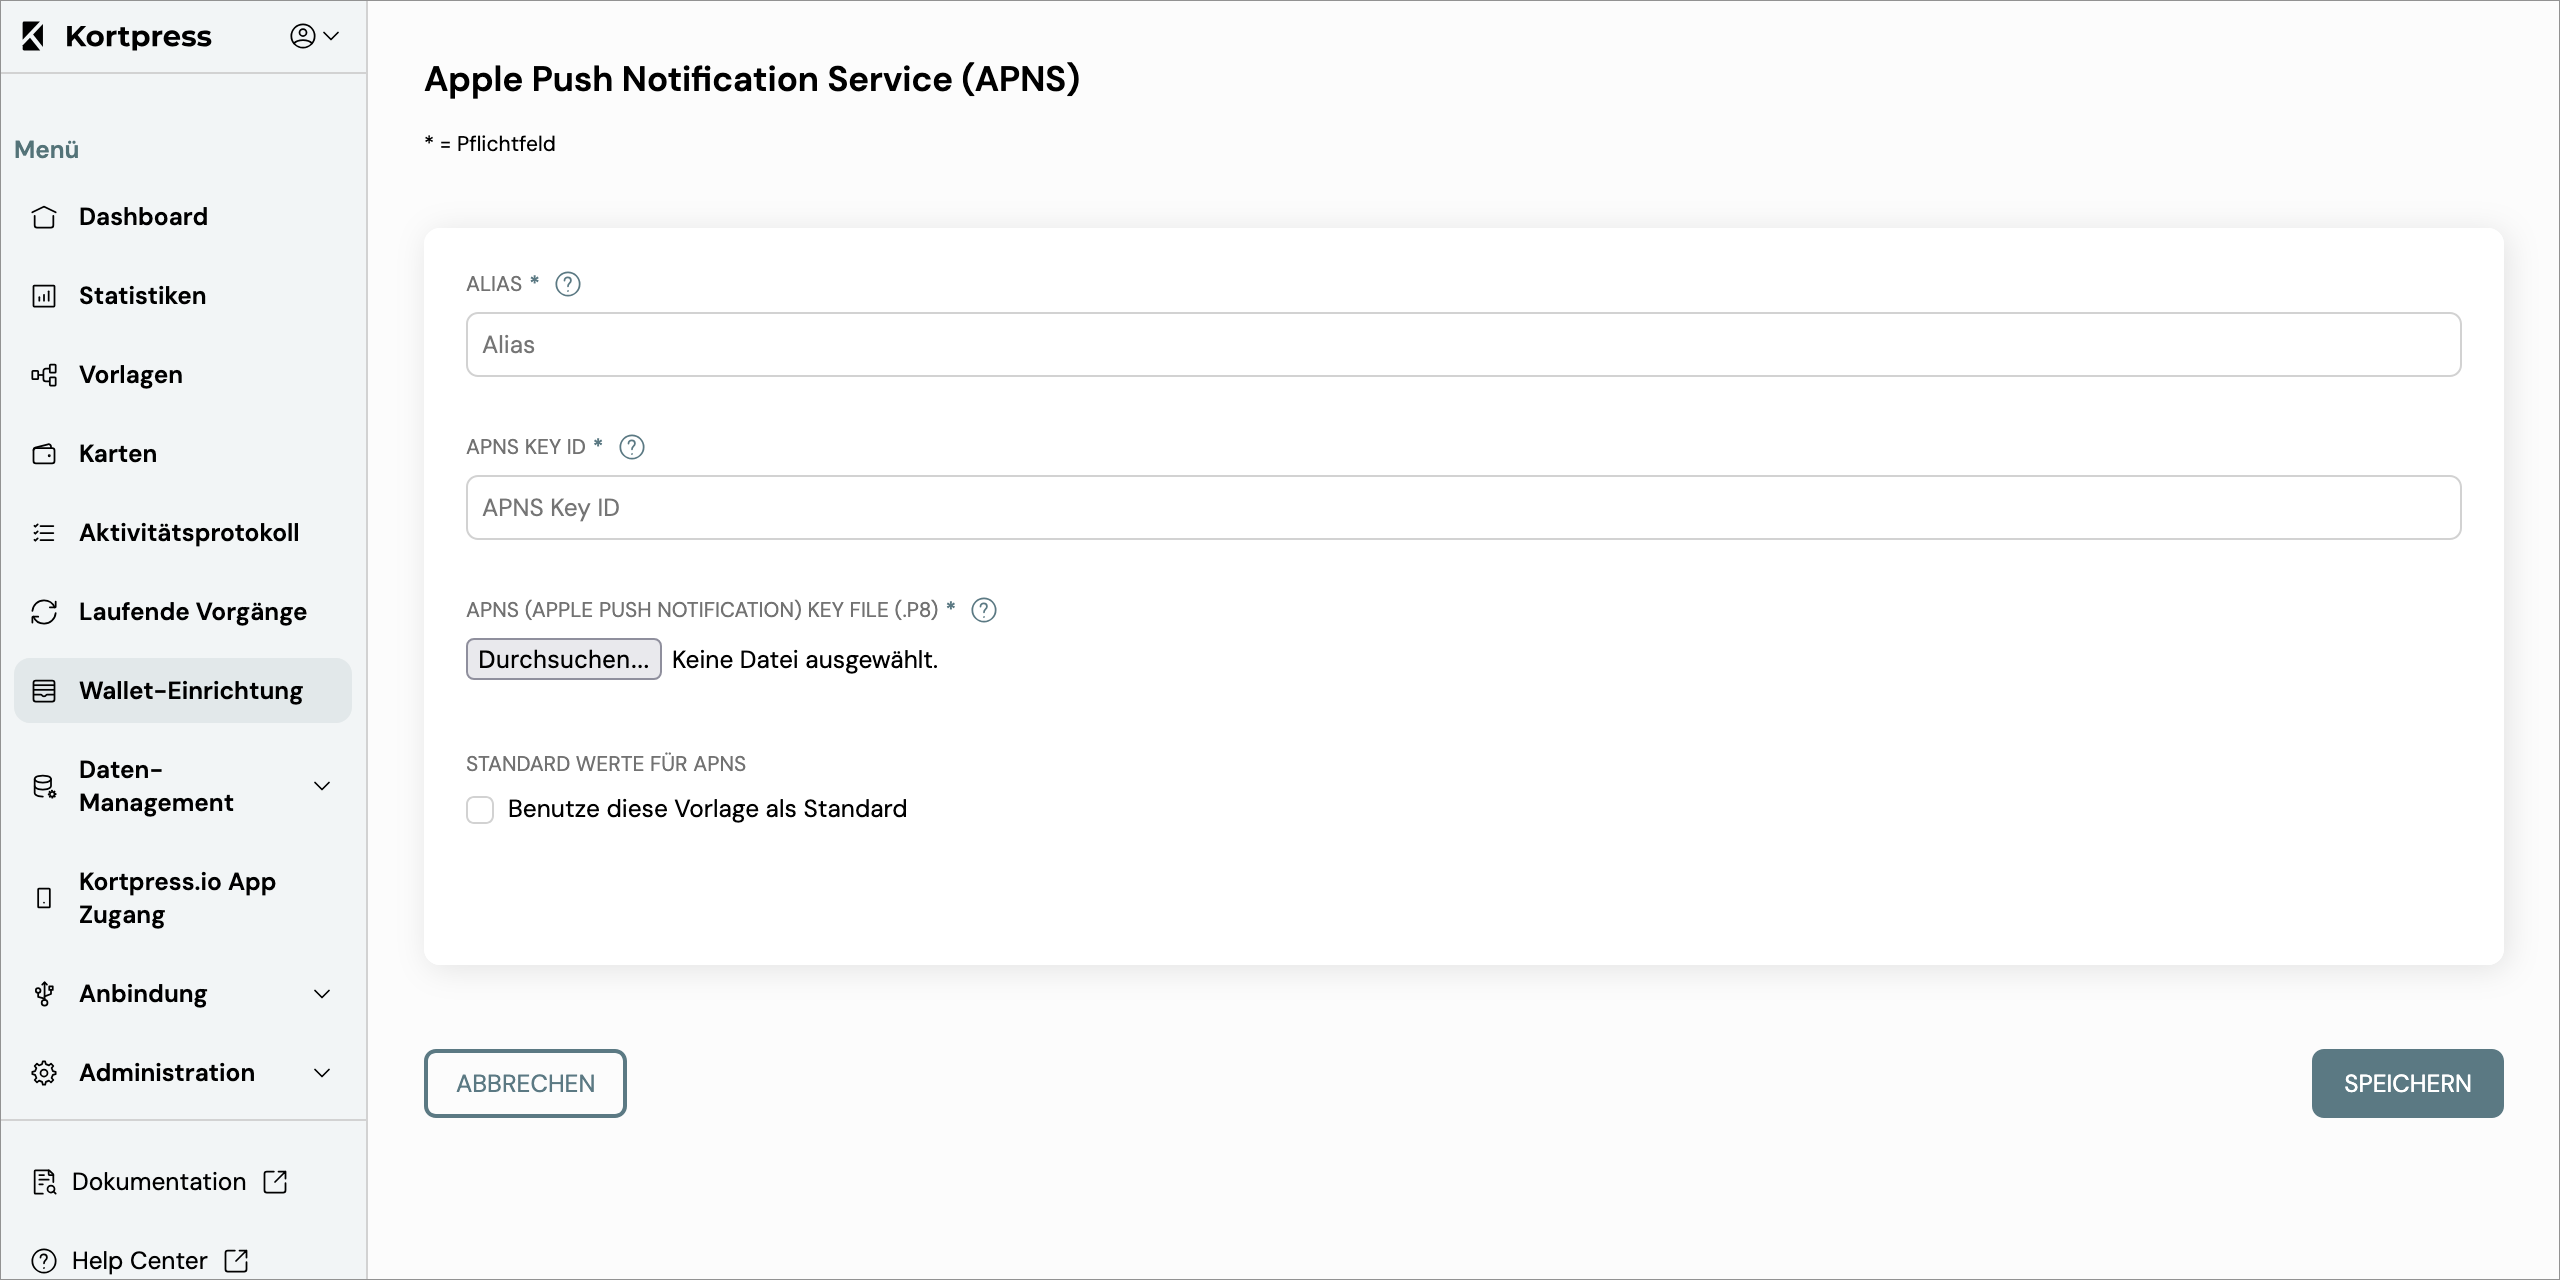Click the Kortpress logo icon
The height and width of the screenshot is (1280, 2560).
(33, 36)
